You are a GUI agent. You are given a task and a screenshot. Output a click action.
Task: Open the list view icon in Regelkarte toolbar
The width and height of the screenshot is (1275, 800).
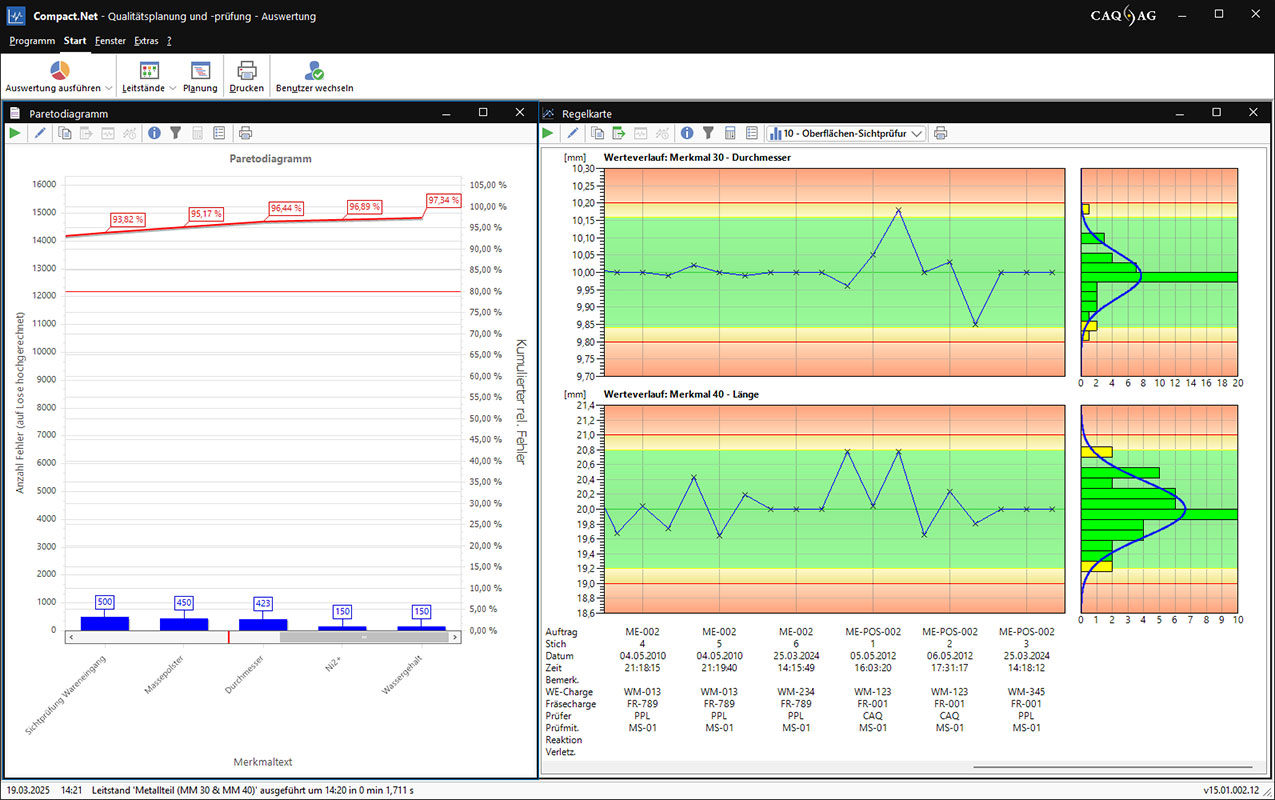click(x=752, y=133)
